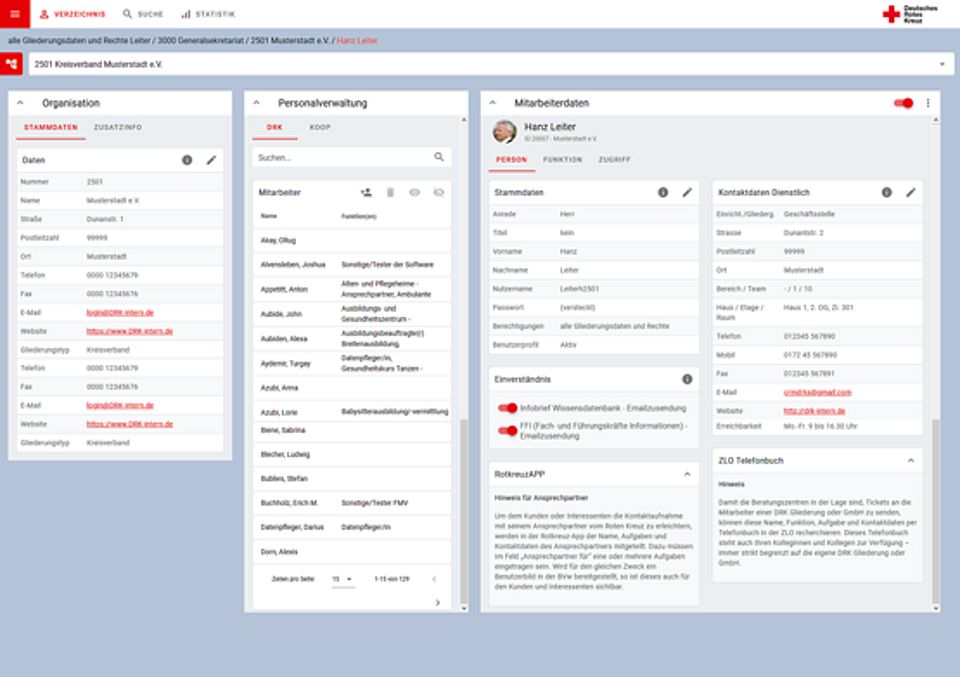
Task: Add a new Mitarbeiter
Action: click(x=366, y=192)
